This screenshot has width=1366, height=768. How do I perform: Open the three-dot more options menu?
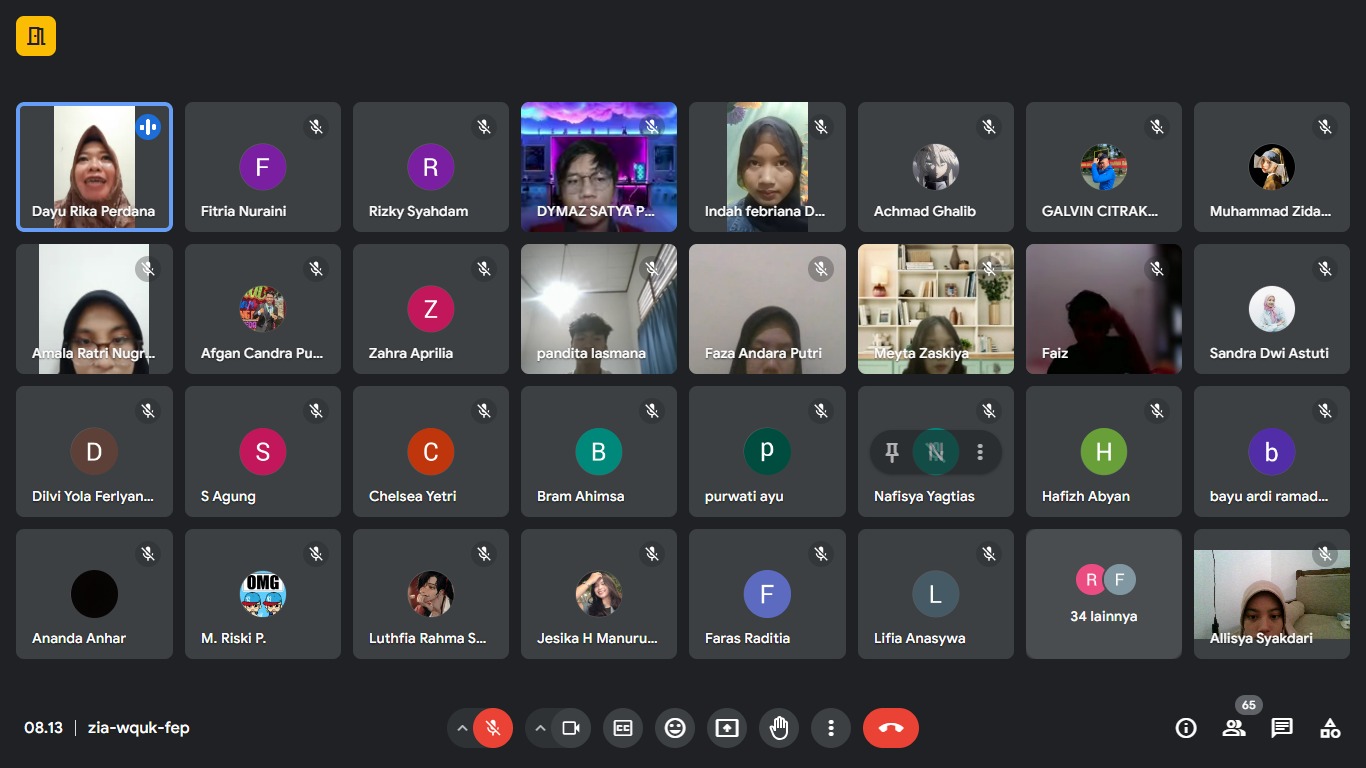point(831,728)
